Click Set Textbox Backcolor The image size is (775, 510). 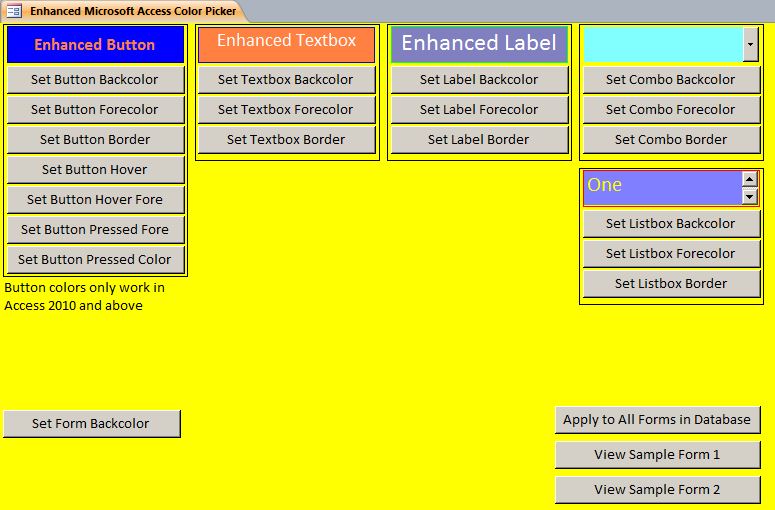click(x=287, y=80)
